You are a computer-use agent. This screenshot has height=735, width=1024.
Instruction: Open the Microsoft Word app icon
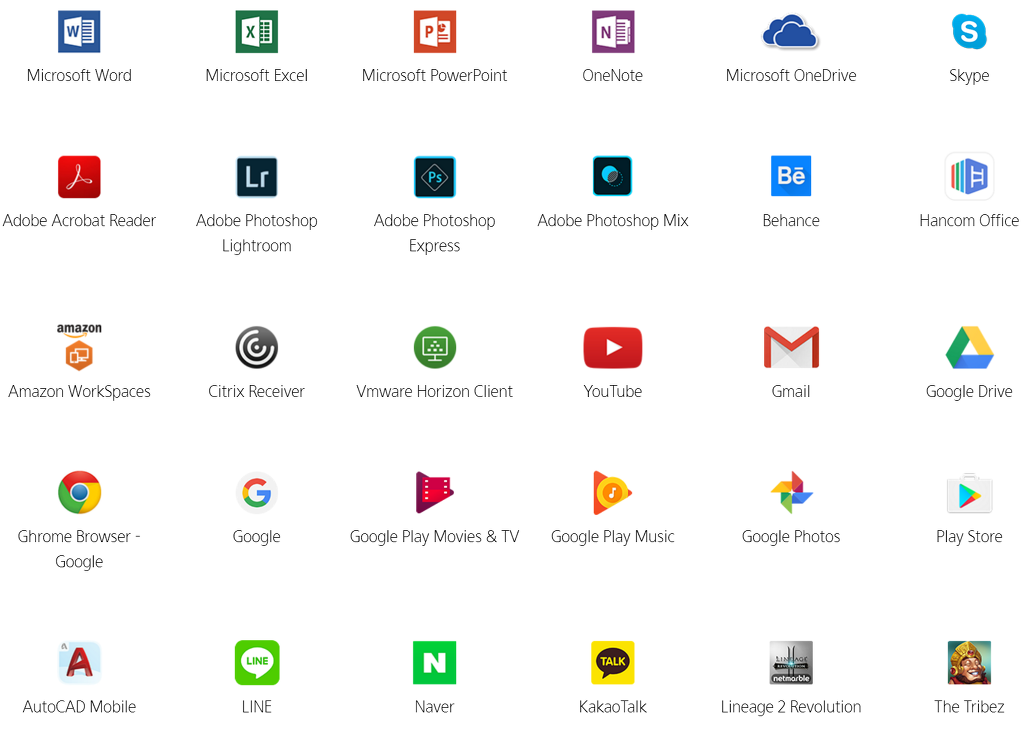click(x=79, y=32)
